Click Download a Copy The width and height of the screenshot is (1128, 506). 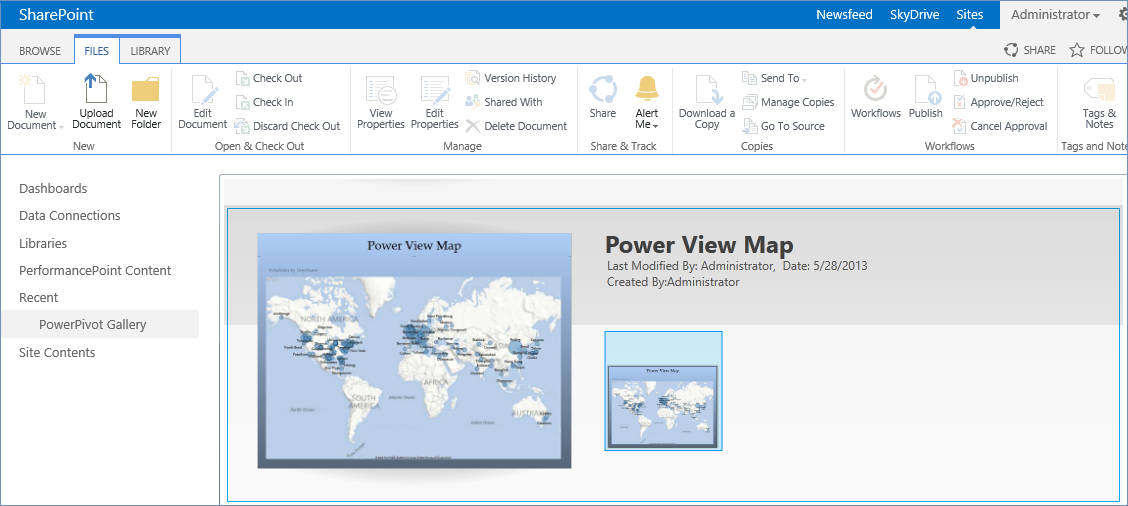pos(707,103)
